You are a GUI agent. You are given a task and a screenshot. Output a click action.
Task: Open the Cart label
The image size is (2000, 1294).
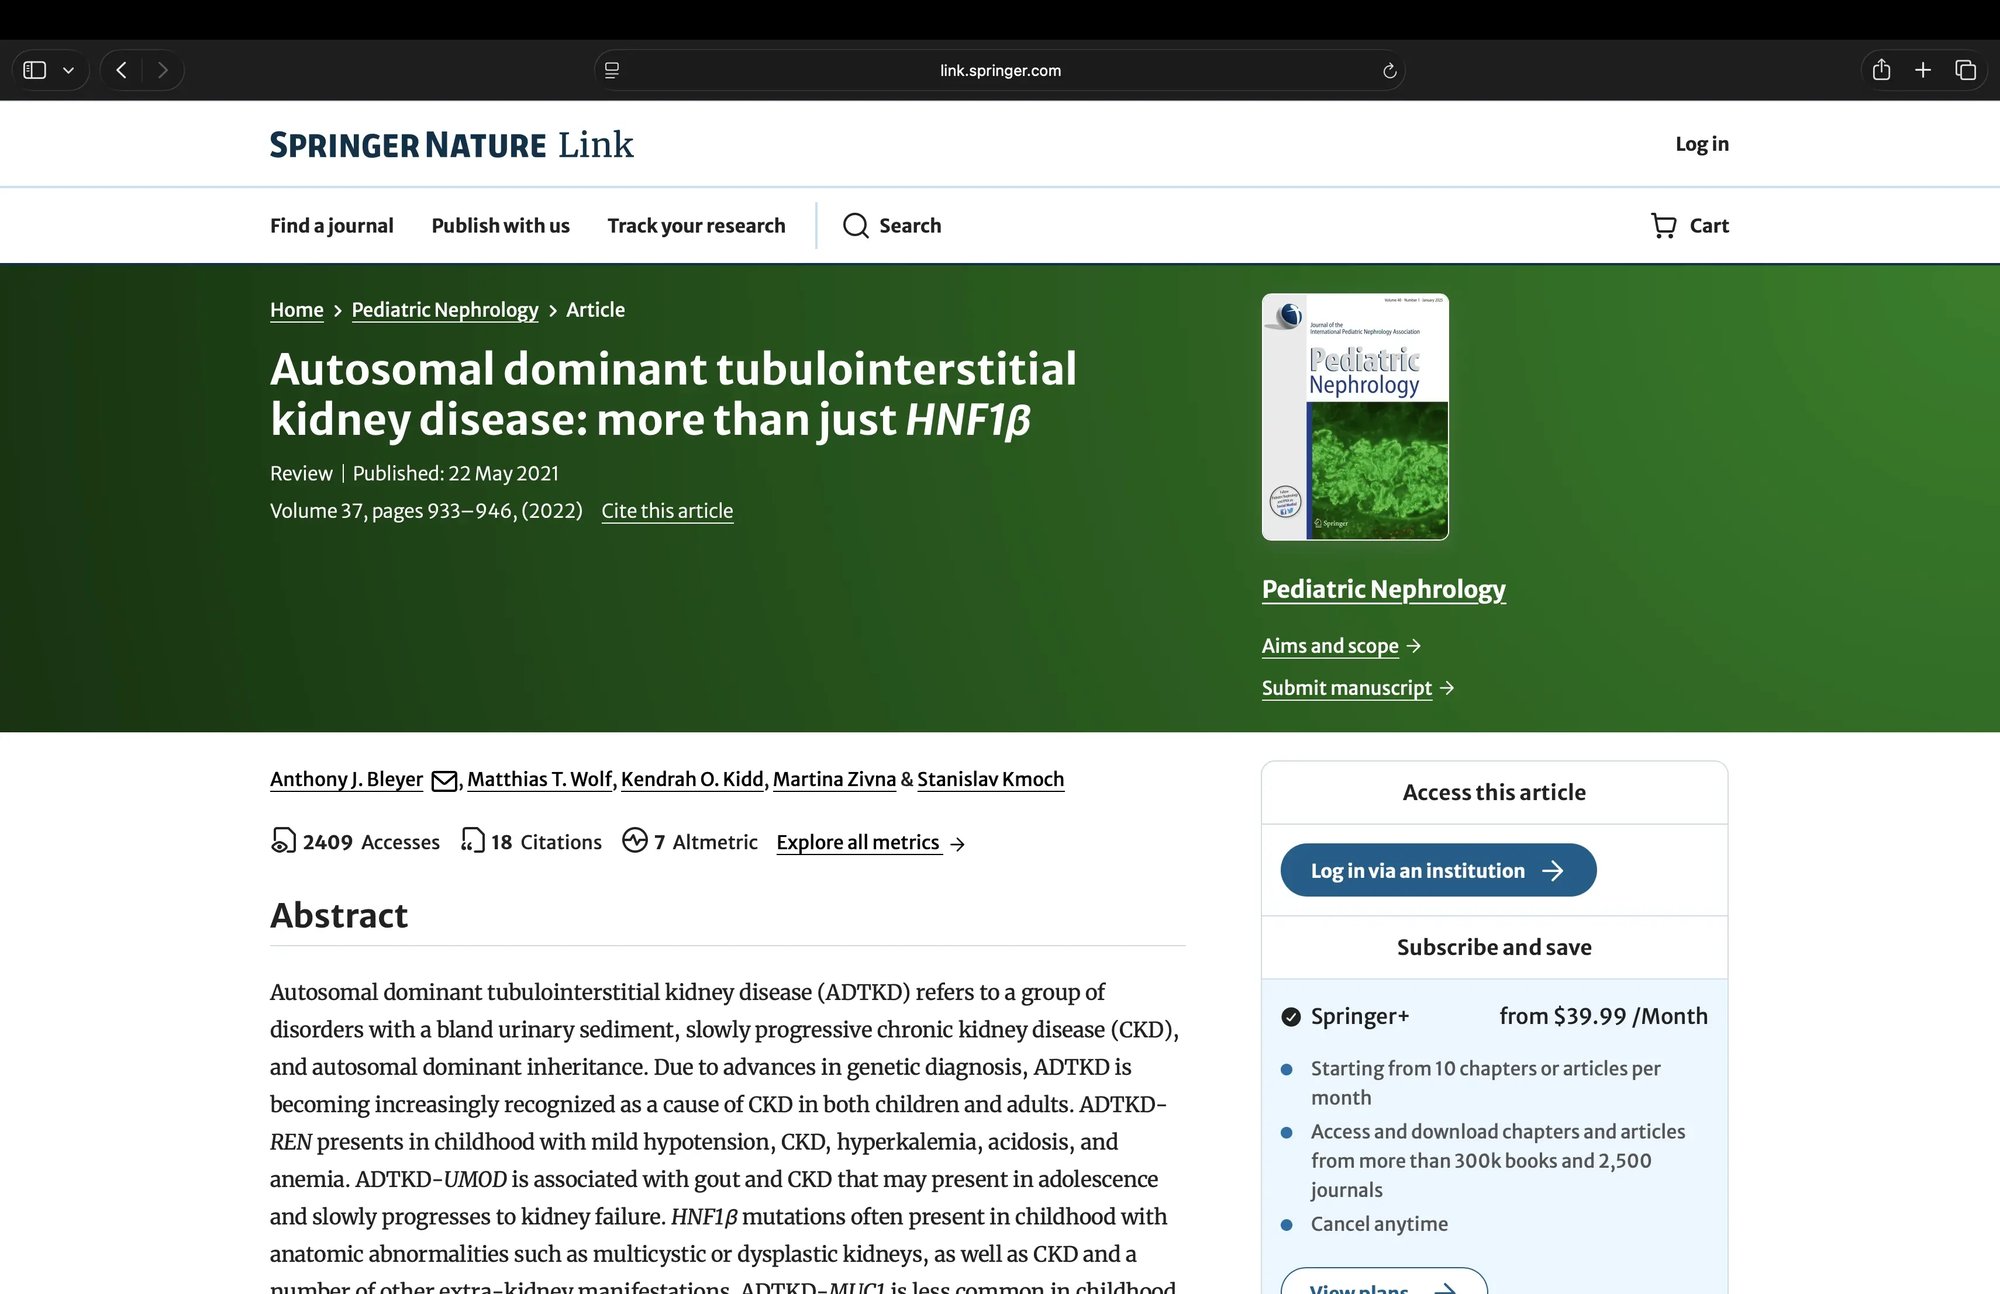(x=1709, y=226)
